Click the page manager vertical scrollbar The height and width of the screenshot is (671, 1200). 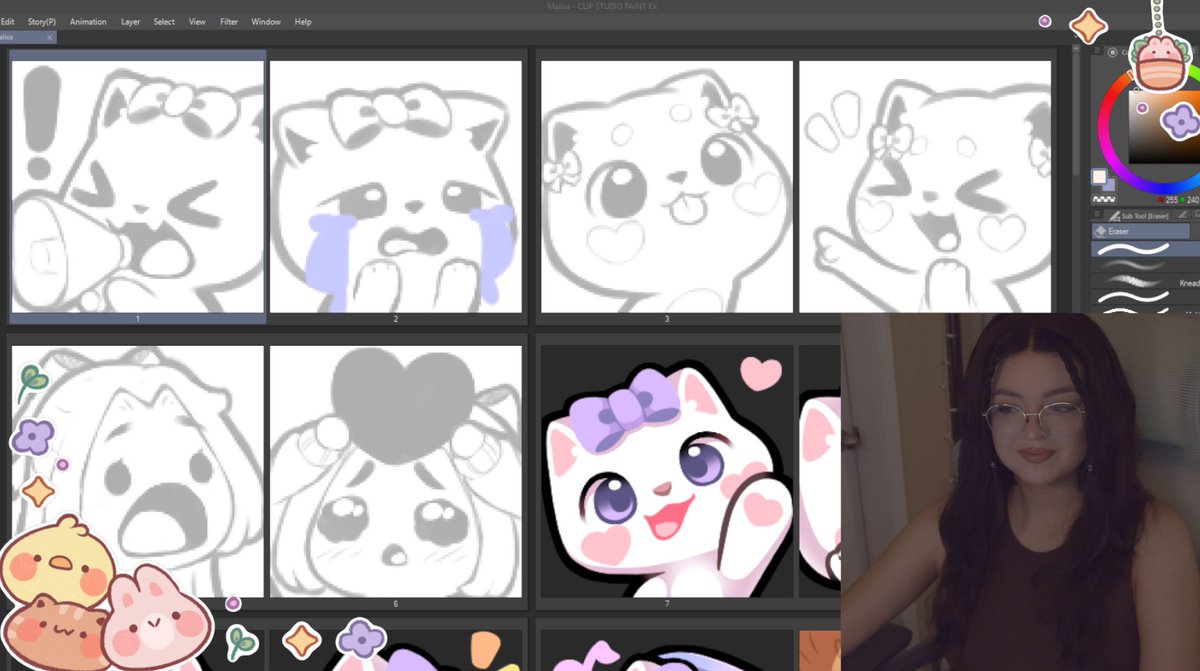pos(1077,110)
